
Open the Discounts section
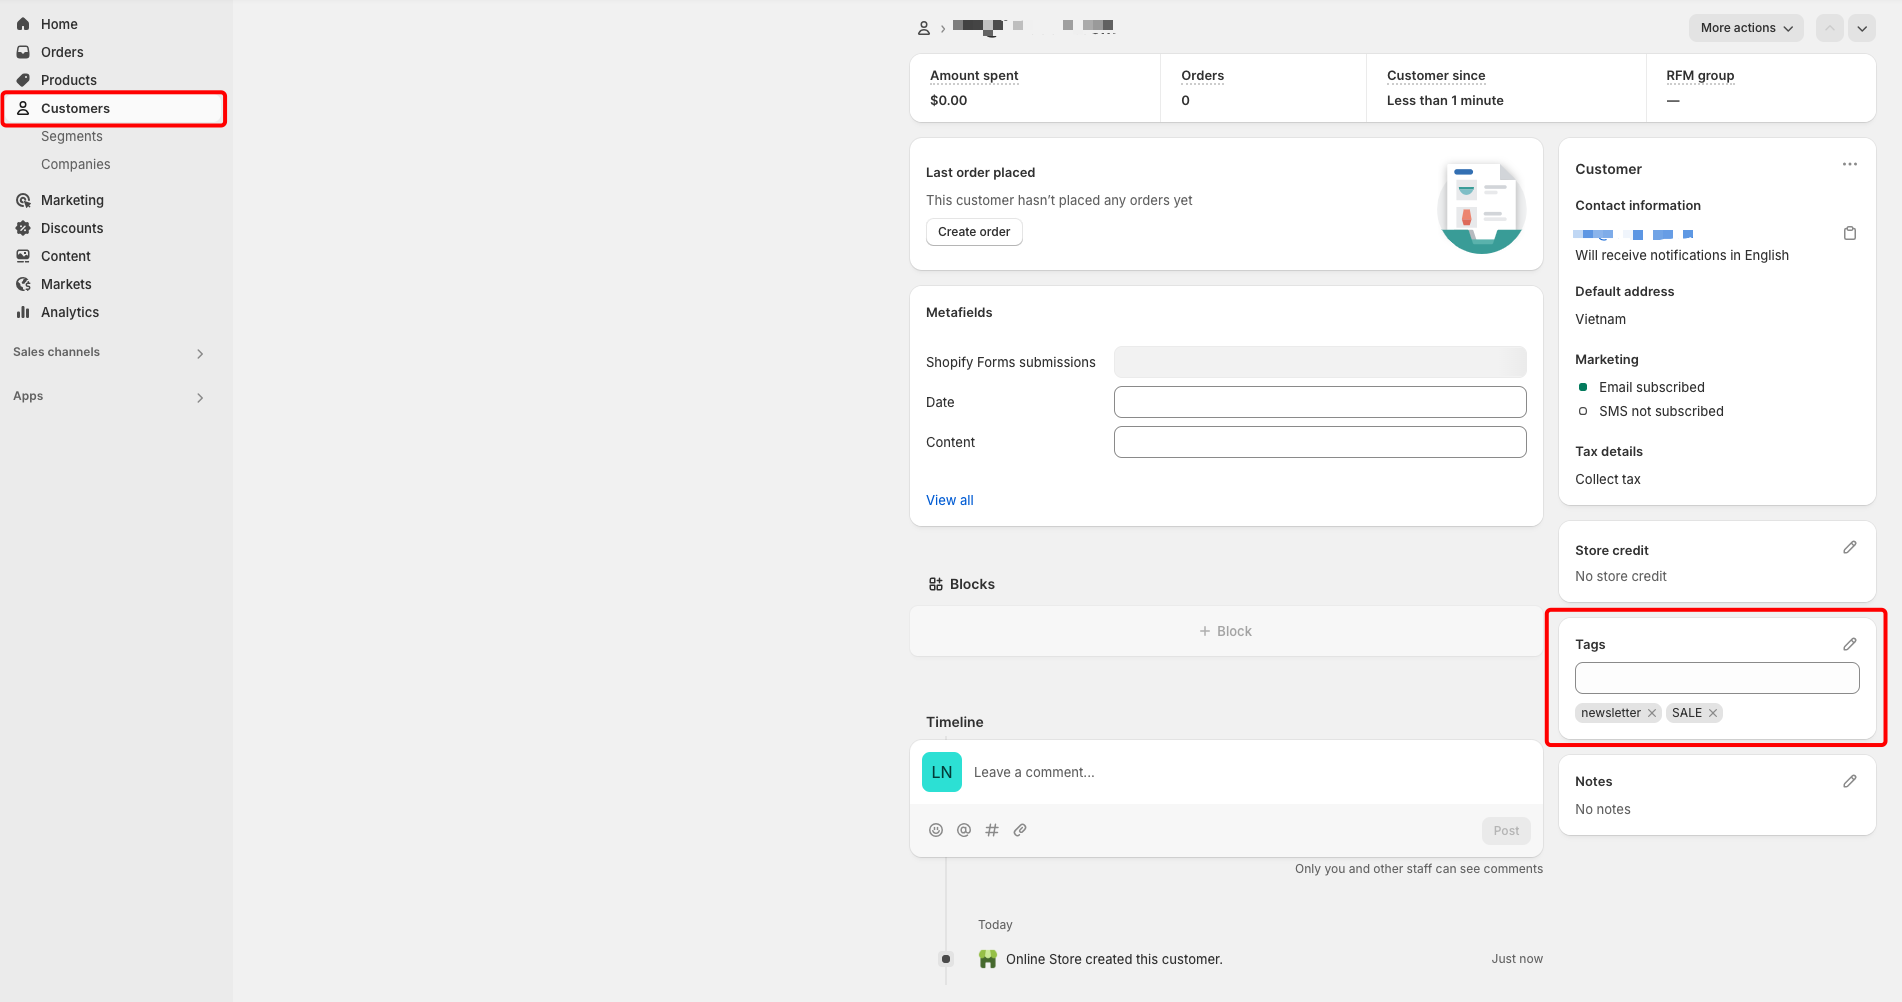coord(72,228)
